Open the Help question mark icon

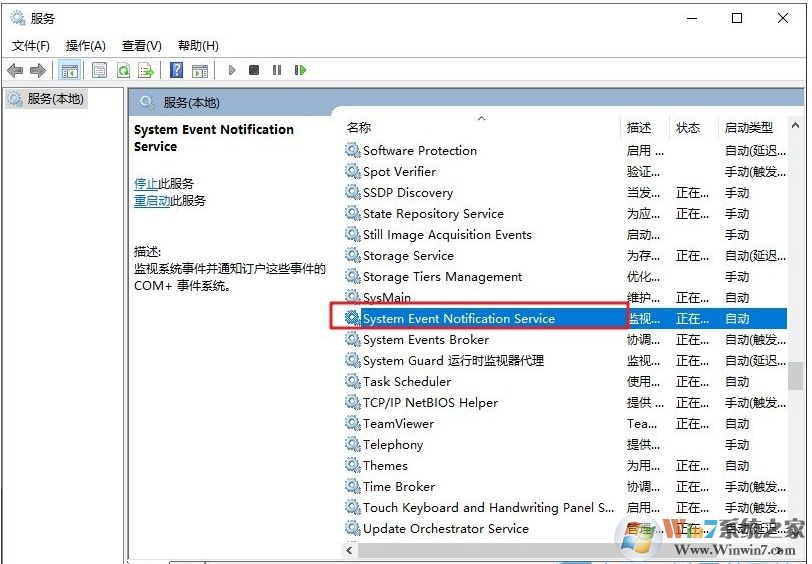(x=177, y=70)
